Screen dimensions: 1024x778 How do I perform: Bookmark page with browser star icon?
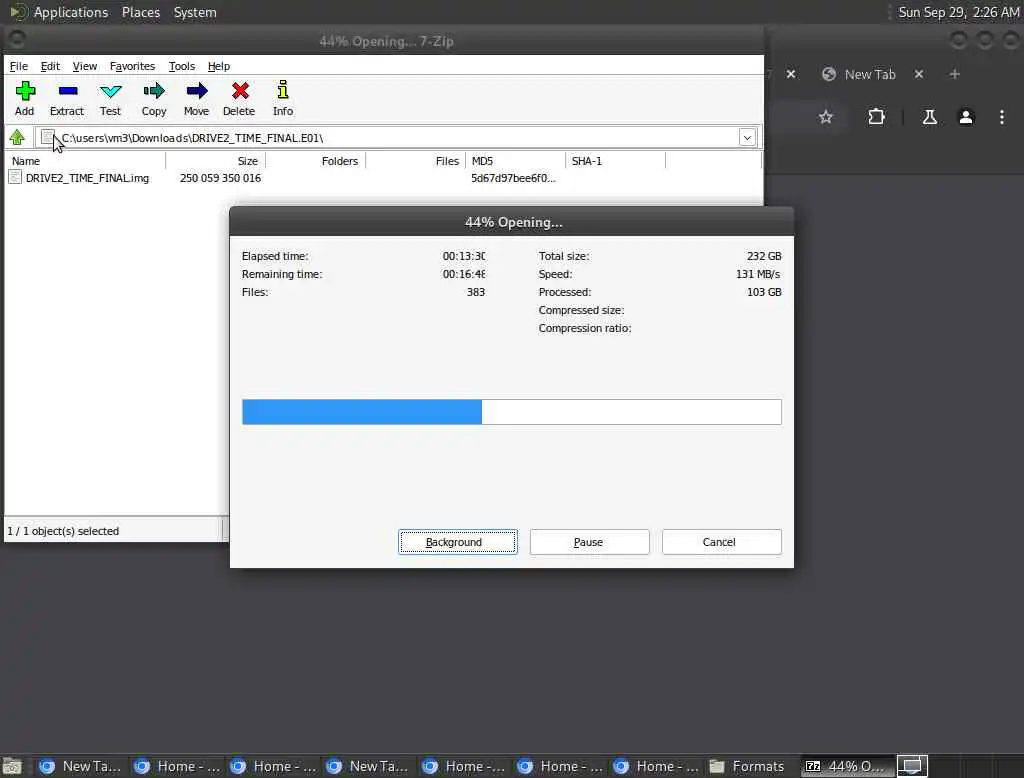pyautogui.click(x=826, y=117)
